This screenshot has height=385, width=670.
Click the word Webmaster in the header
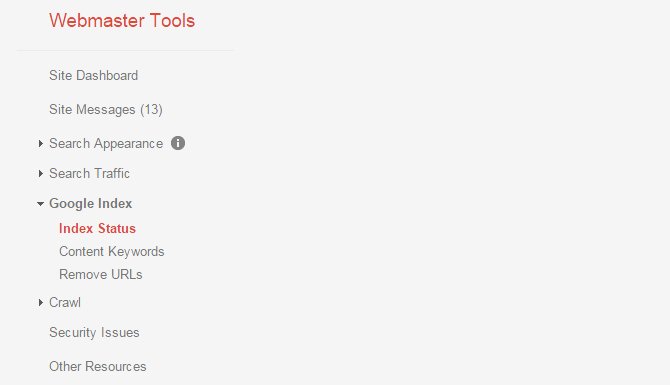tap(97, 21)
